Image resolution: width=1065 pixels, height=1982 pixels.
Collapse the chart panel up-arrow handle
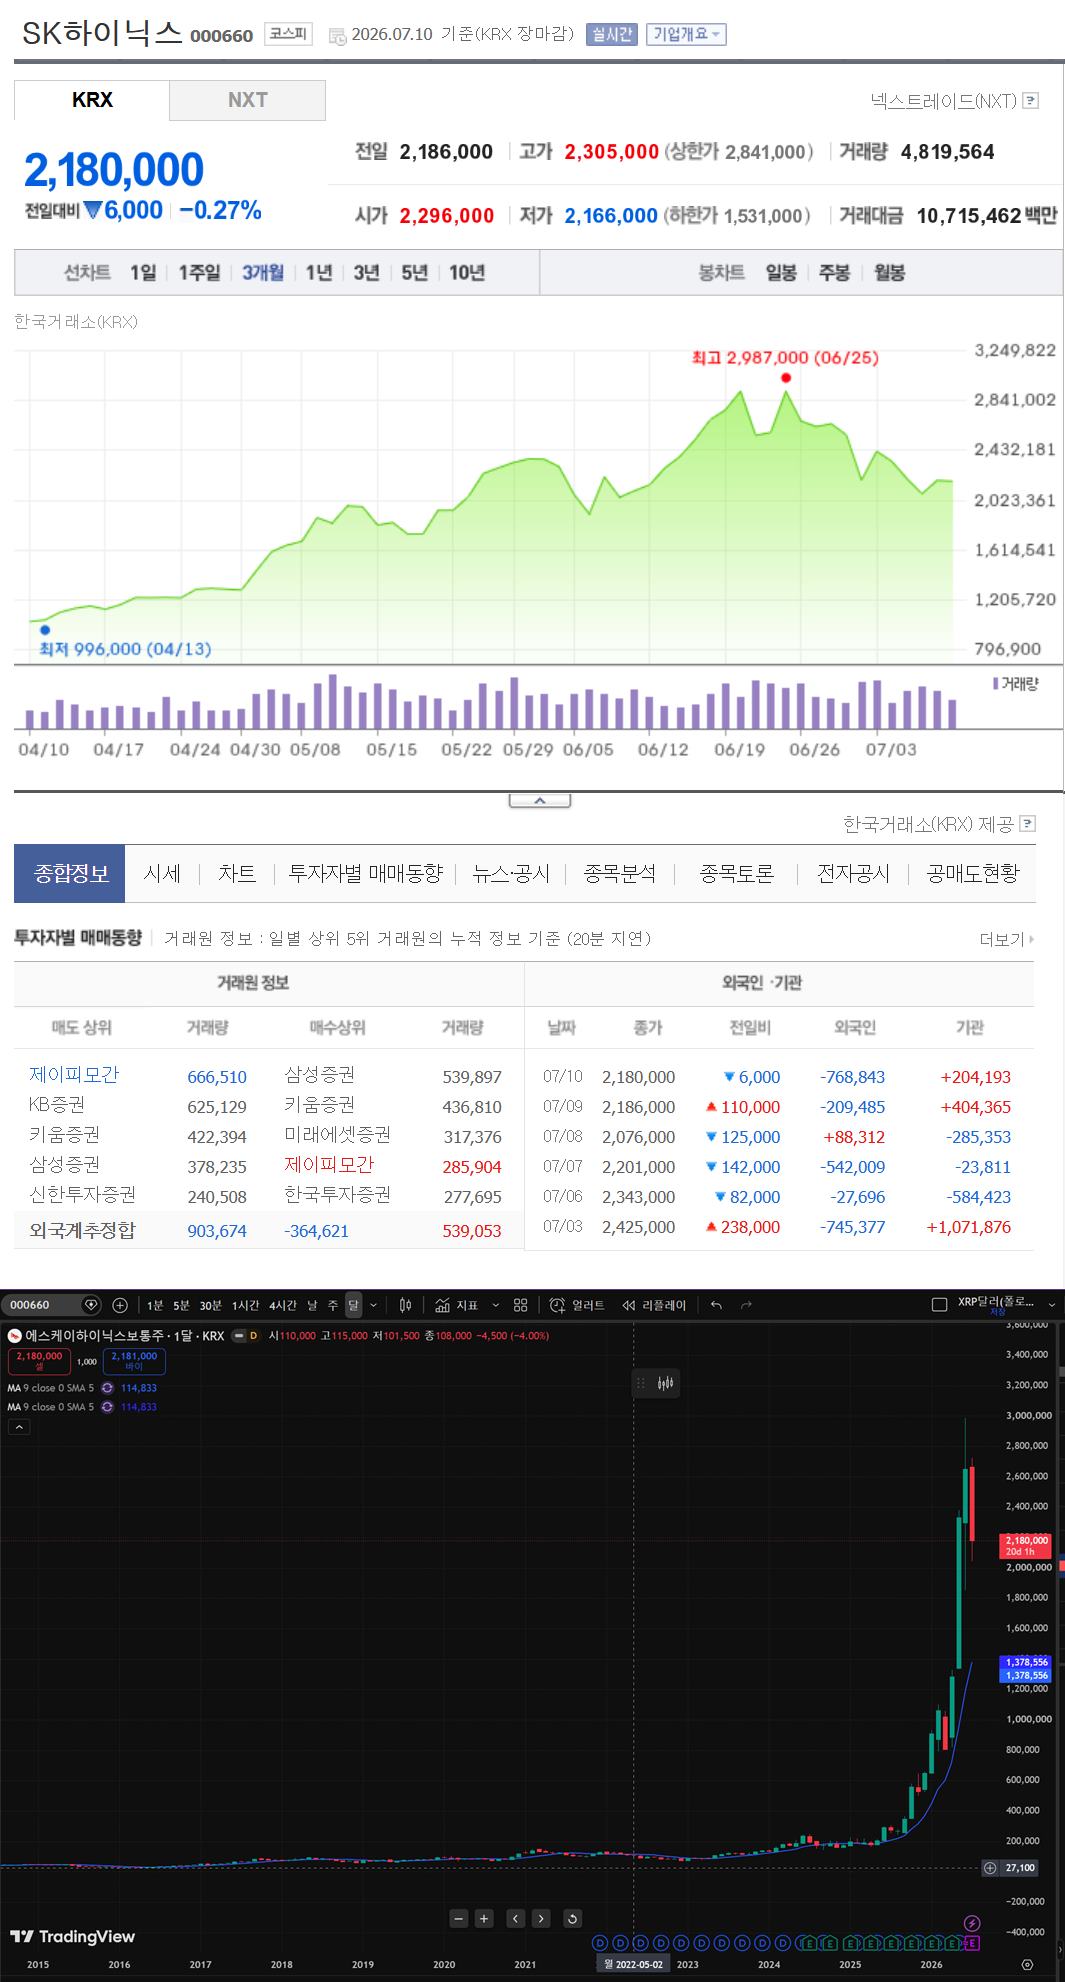[x=540, y=800]
